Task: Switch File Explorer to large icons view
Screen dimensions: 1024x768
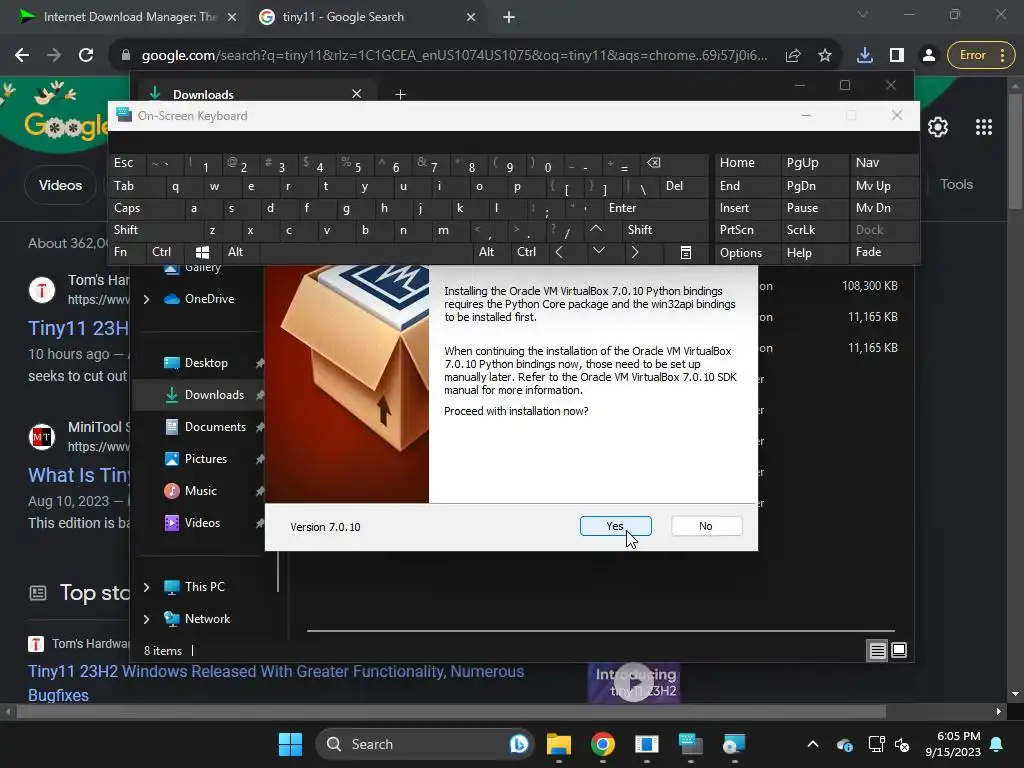Action: [899, 650]
